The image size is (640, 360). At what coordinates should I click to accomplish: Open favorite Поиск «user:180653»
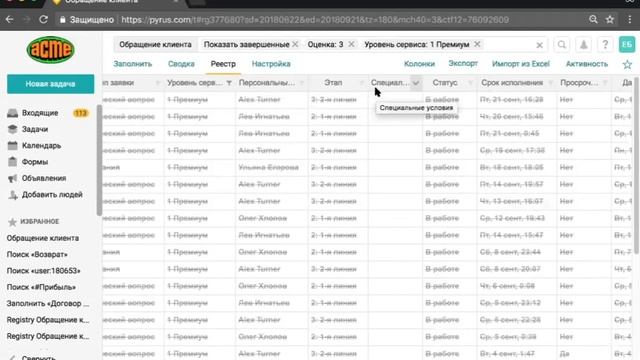coord(43,271)
